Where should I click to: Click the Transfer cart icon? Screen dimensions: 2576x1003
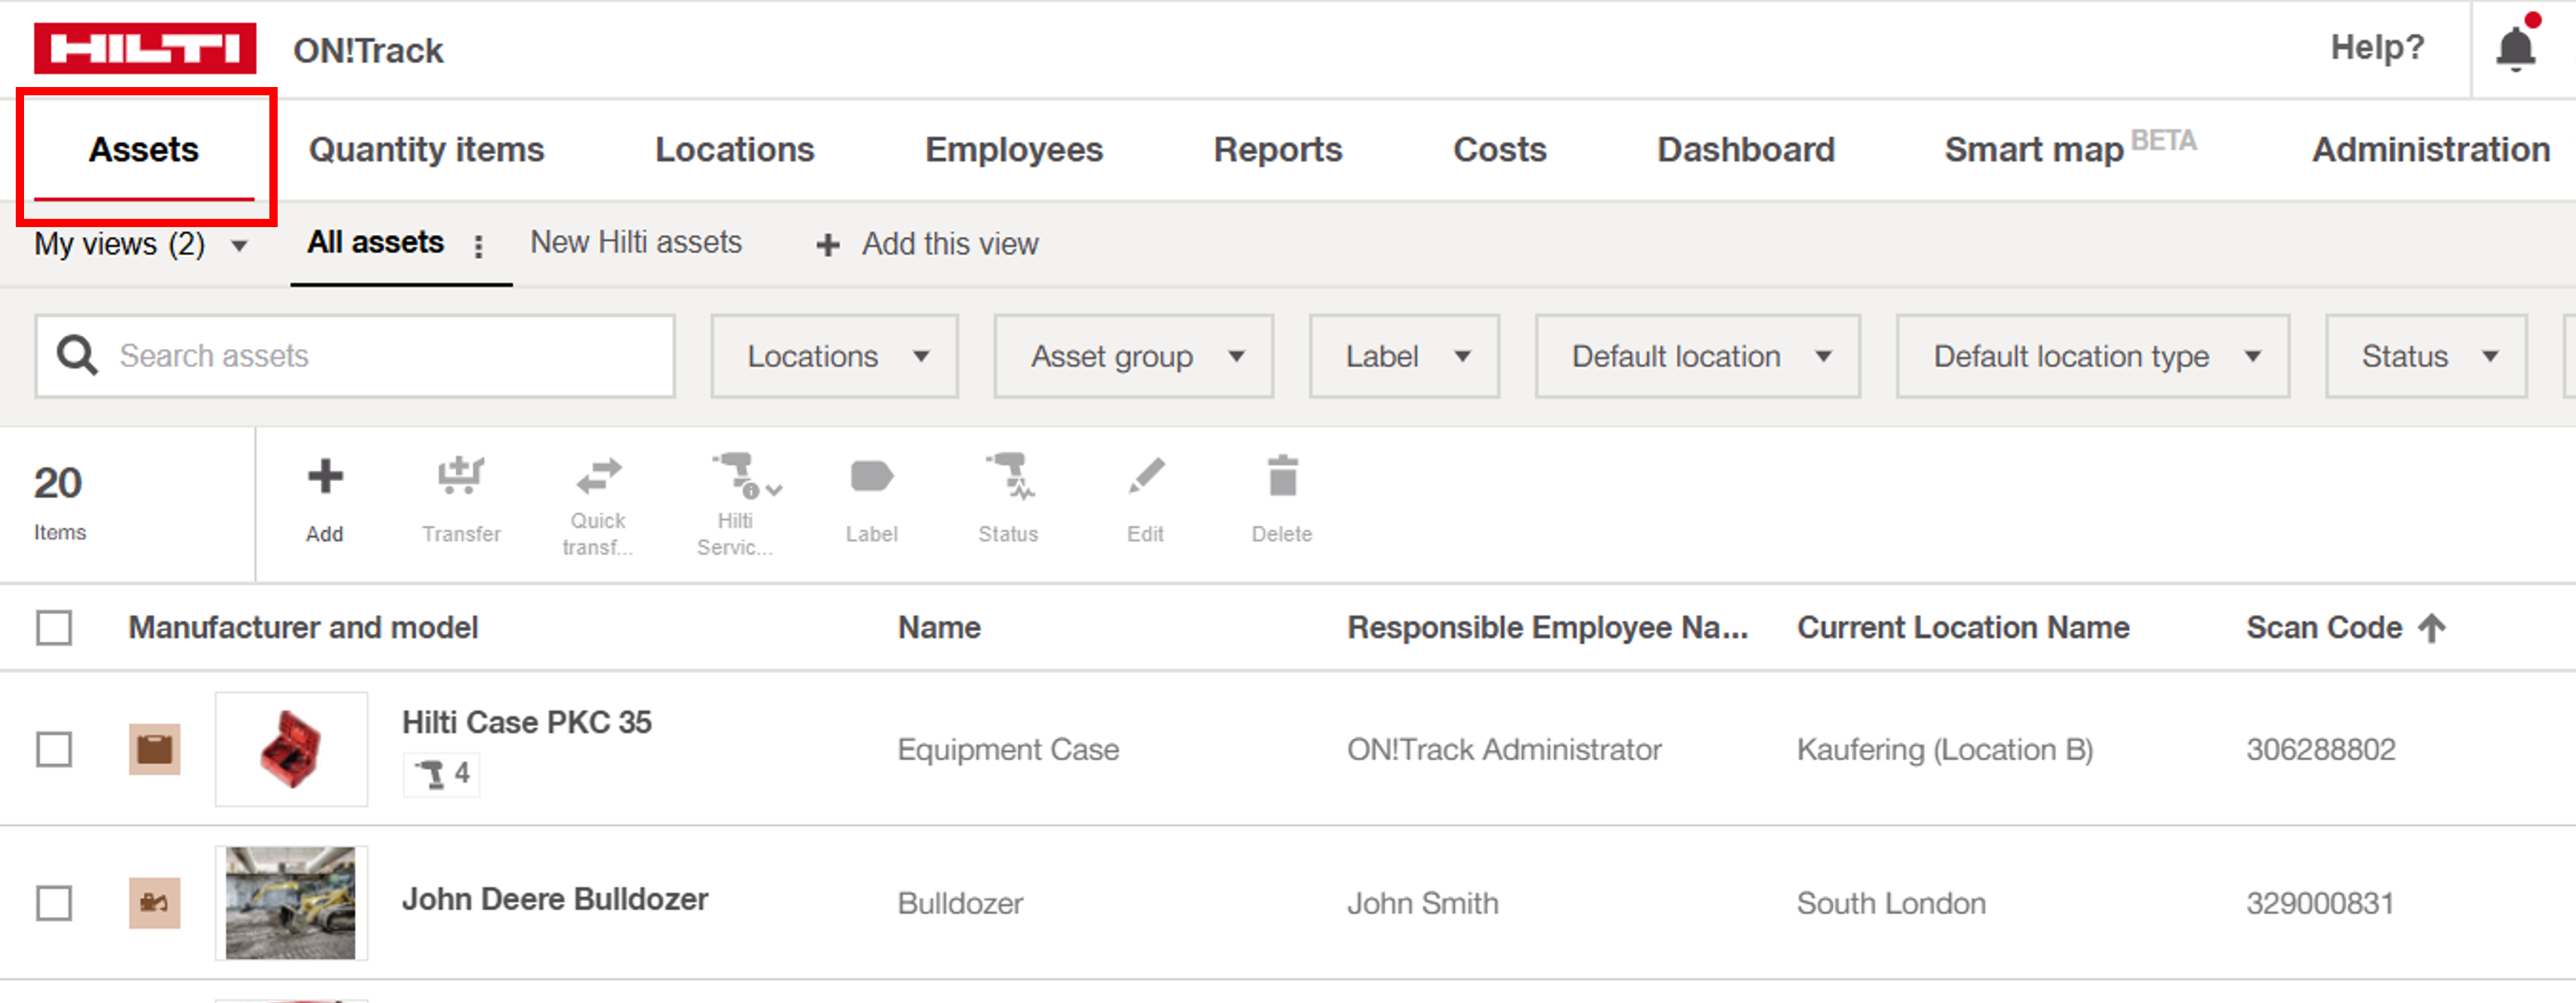[x=461, y=476]
